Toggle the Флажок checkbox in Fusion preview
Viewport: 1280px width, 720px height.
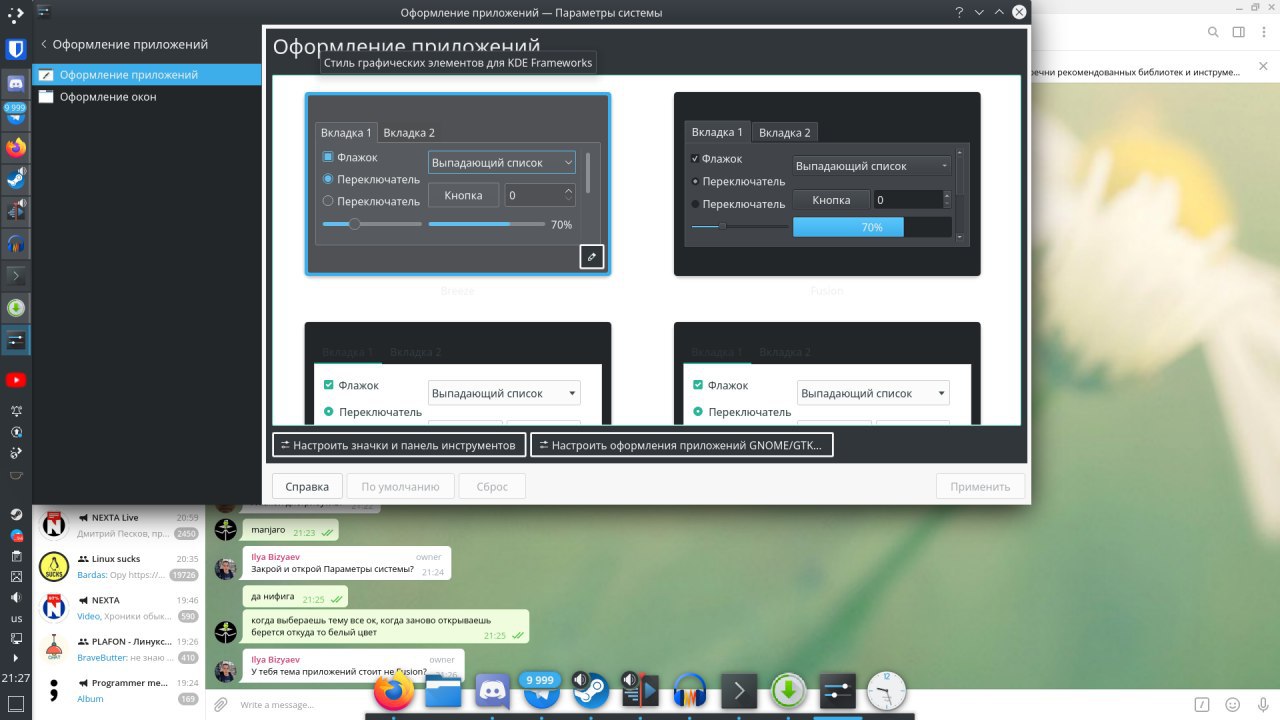(696, 159)
